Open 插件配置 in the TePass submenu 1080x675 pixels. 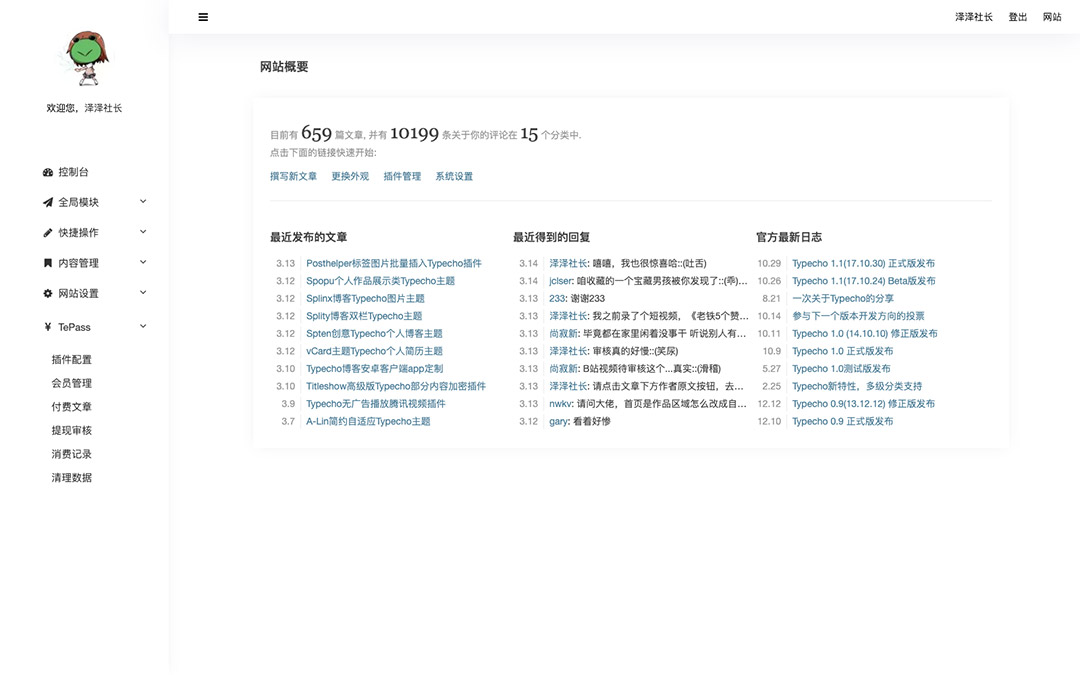(72, 360)
